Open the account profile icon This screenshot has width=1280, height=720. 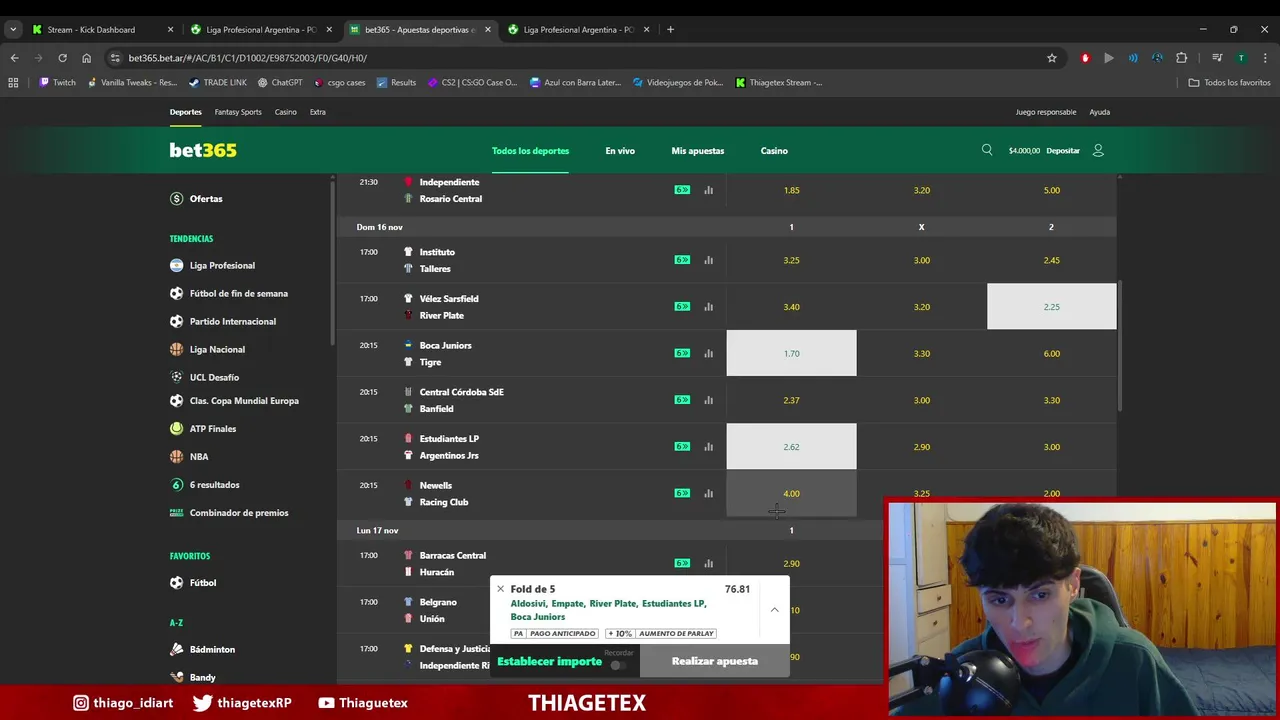point(1098,150)
